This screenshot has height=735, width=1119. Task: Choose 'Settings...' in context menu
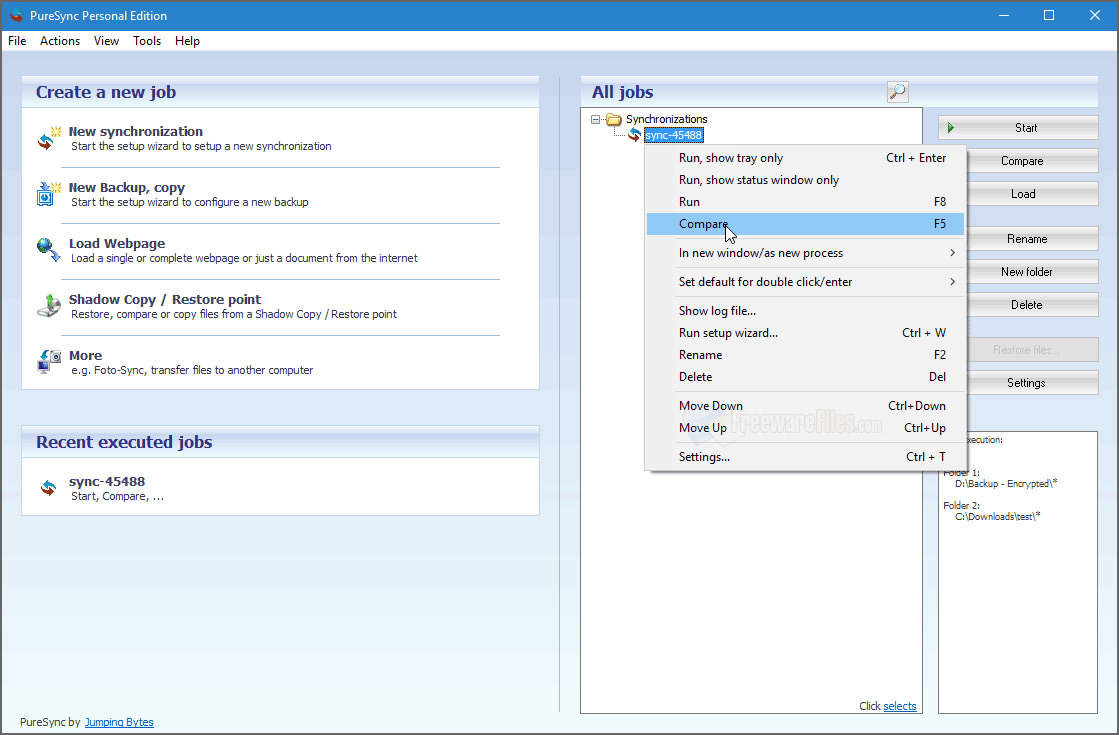coord(805,457)
